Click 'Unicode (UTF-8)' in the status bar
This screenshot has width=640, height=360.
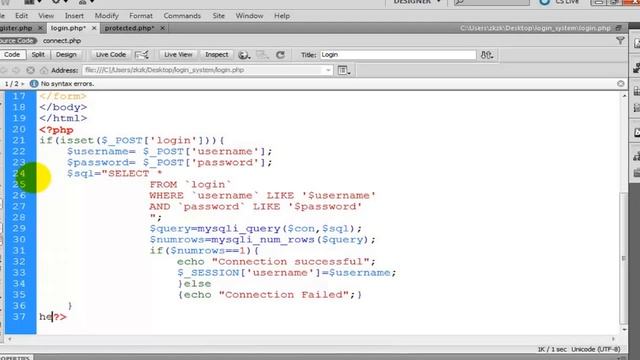[x=596, y=349]
